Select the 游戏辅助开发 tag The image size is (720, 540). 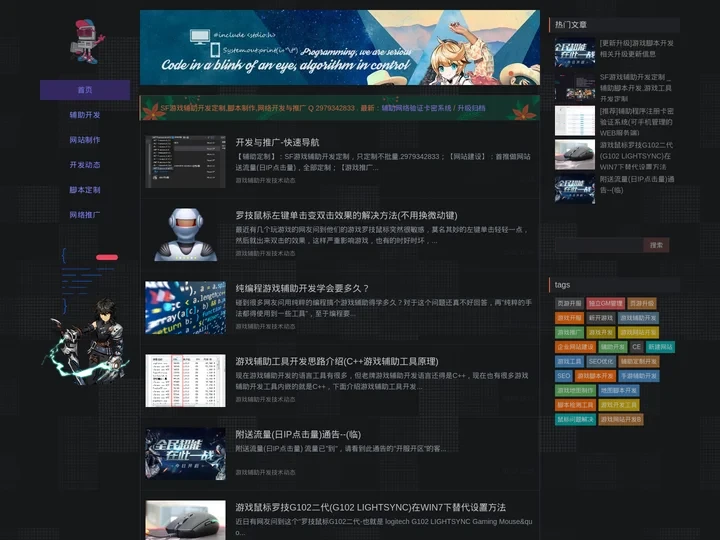coord(638,318)
